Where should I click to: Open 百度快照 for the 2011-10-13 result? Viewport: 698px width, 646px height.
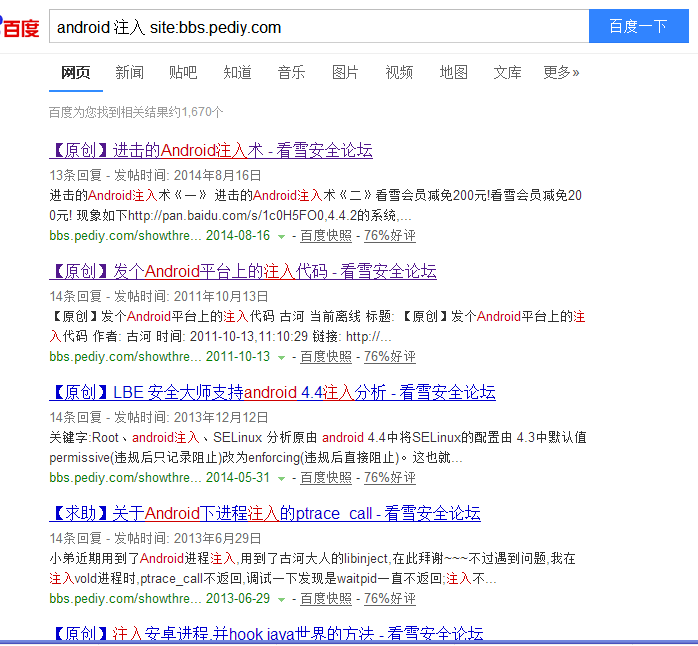click(x=326, y=357)
